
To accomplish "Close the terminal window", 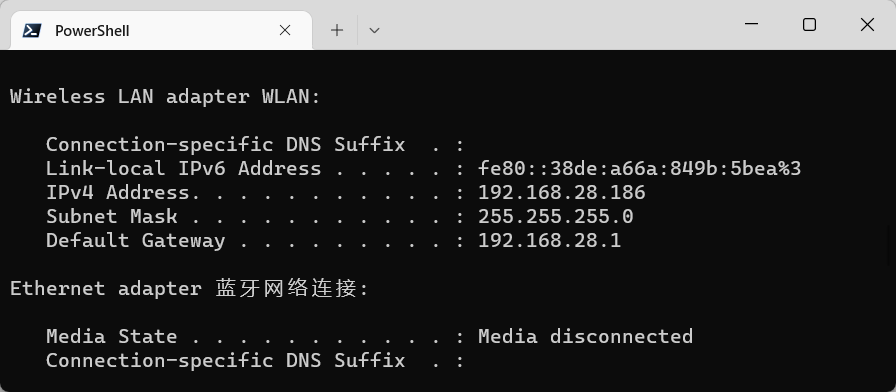I will click(x=867, y=24).
